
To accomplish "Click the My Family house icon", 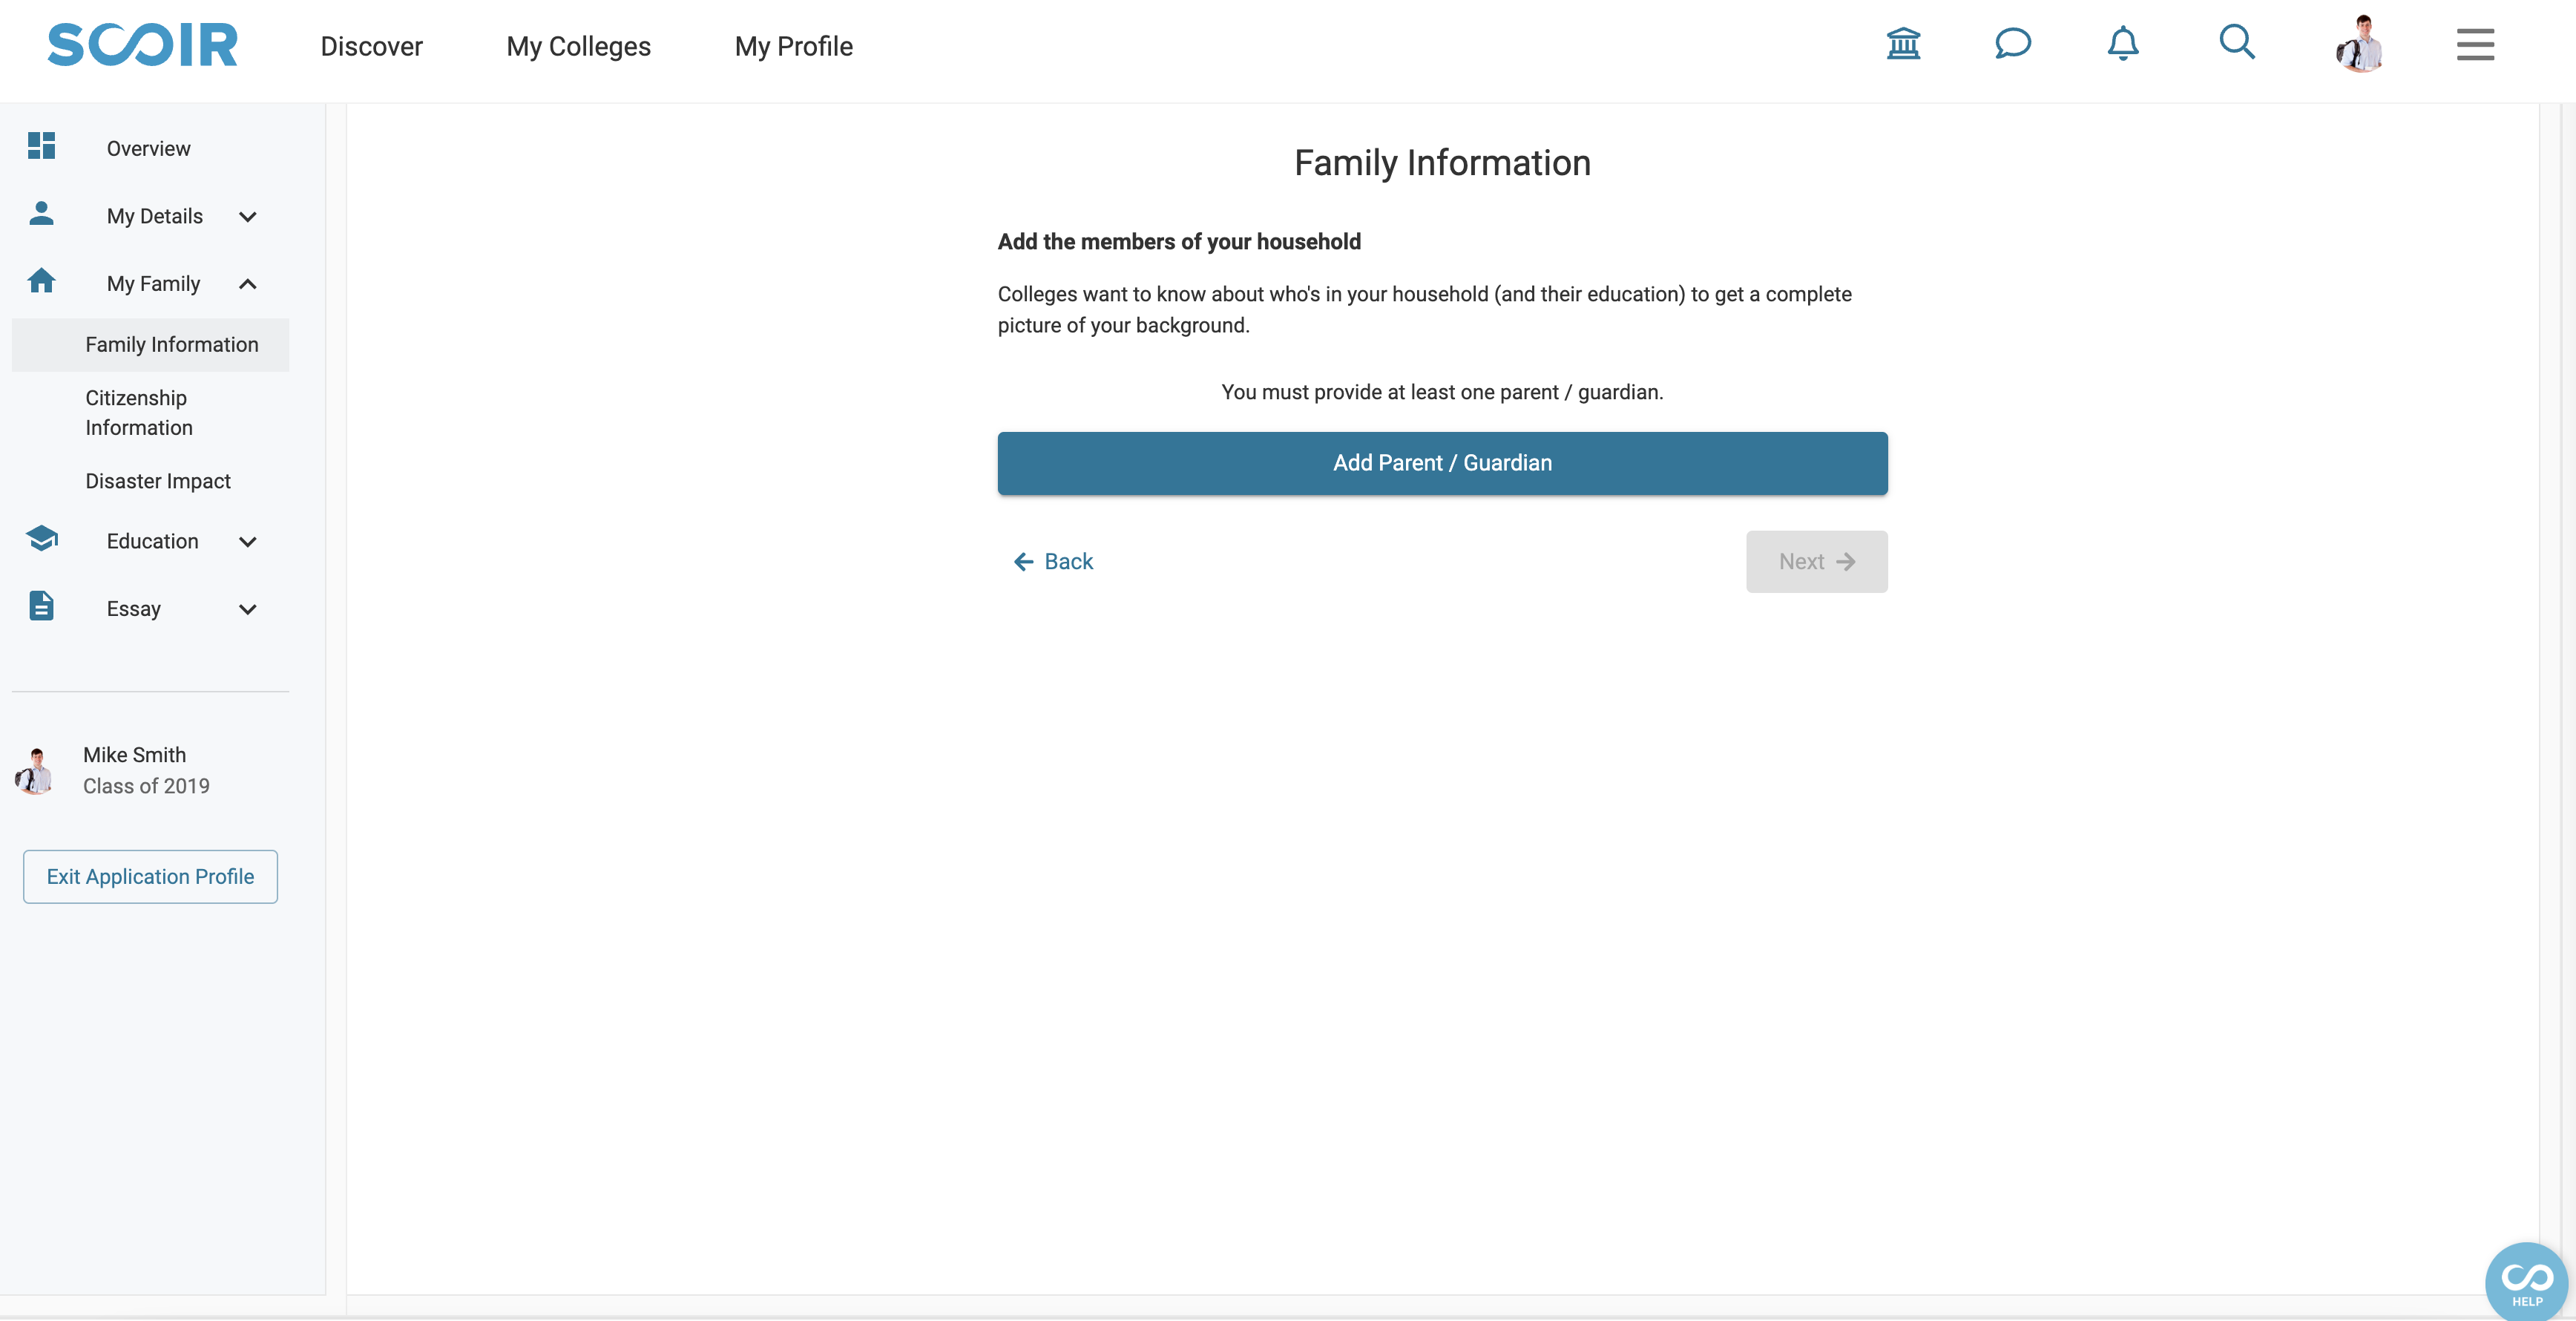I will pyautogui.click(x=41, y=280).
